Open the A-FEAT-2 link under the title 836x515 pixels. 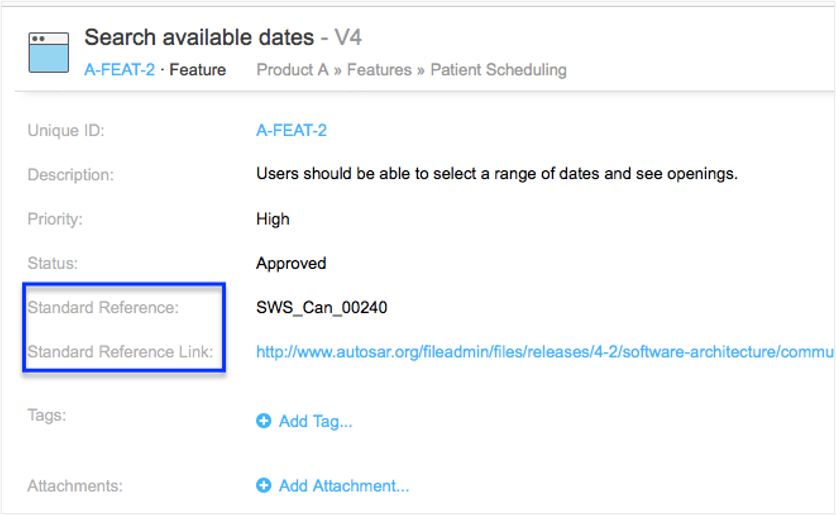pyautogui.click(x=119, y=70)
